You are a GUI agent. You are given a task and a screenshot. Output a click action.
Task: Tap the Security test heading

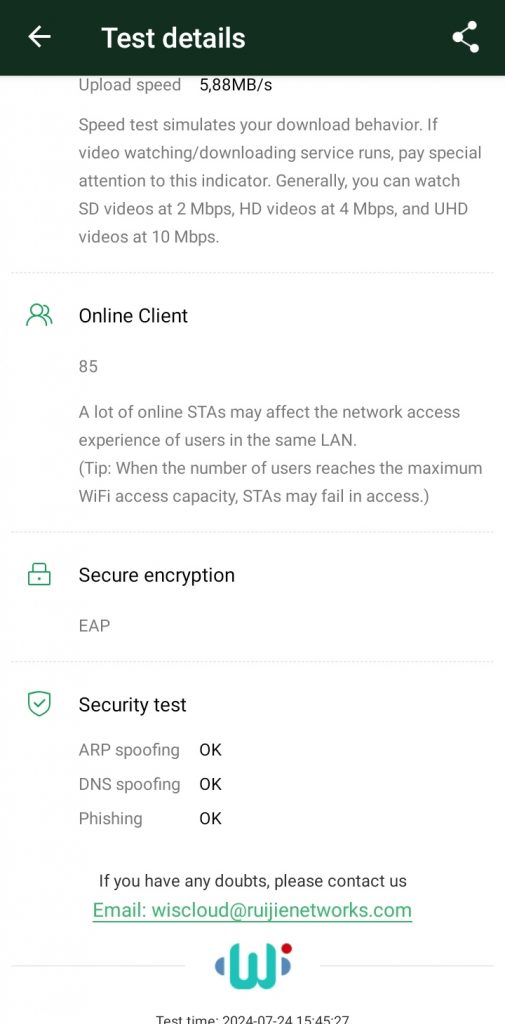(133, 705)
